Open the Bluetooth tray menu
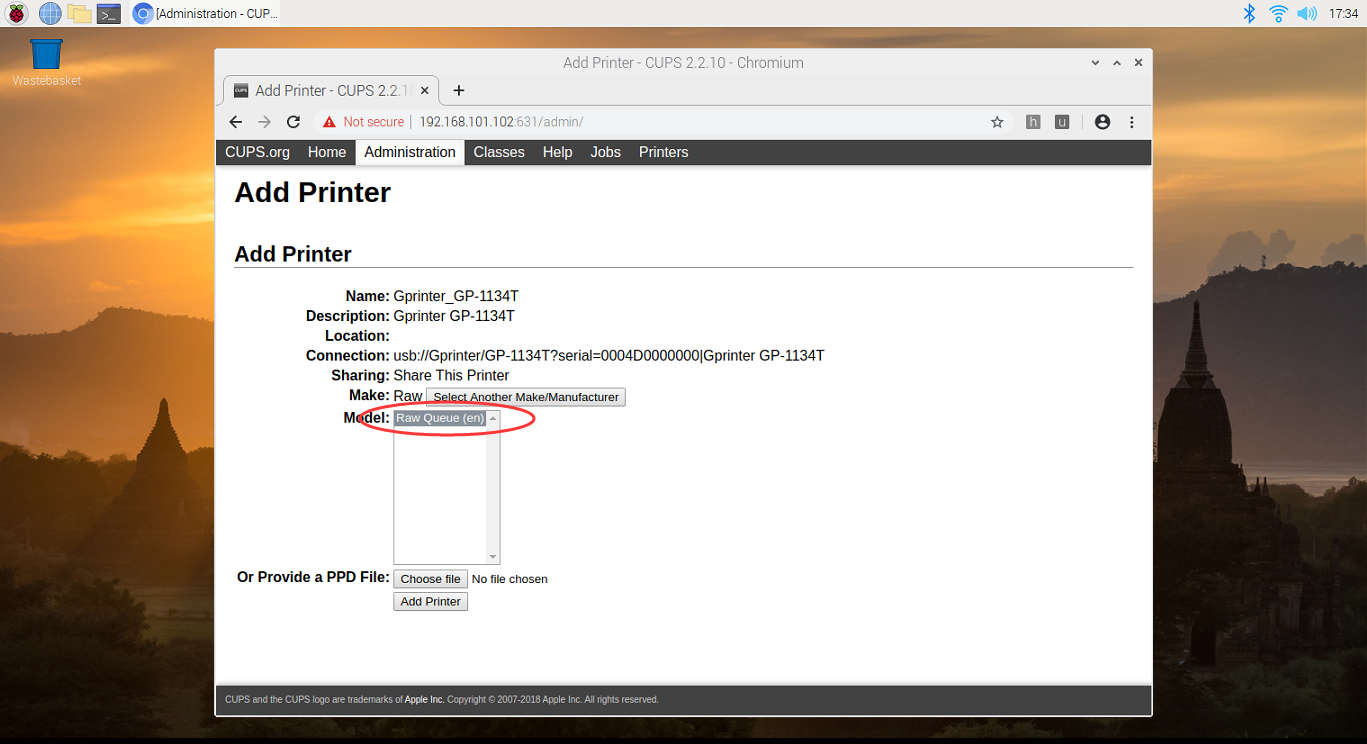Image resolution: width=1367 pixels, height=744 pixels. tap(1249, 13)
